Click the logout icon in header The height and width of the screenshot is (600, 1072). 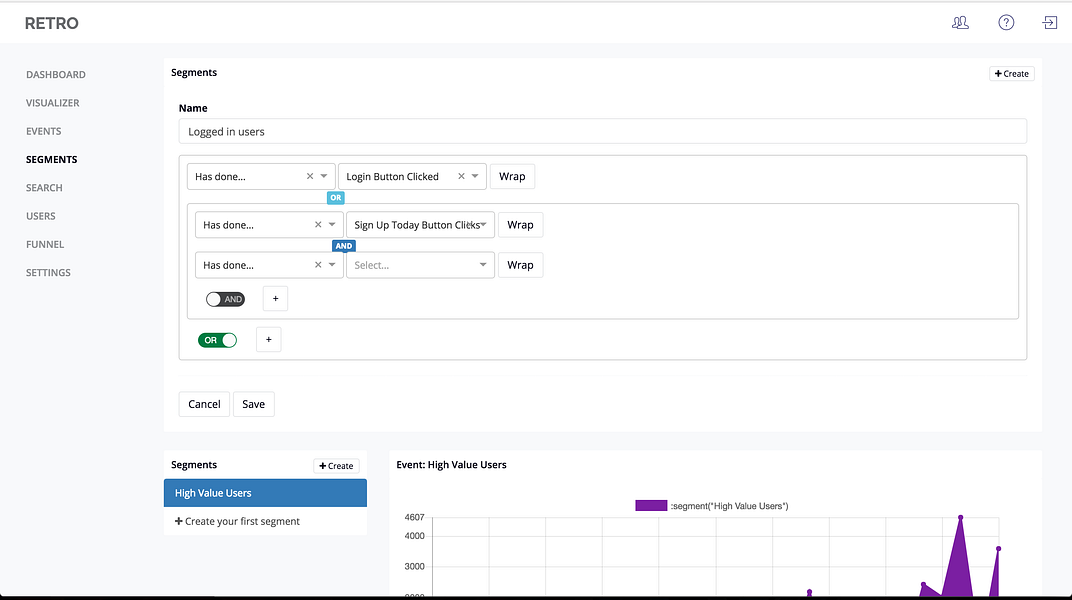[1049, 23]
